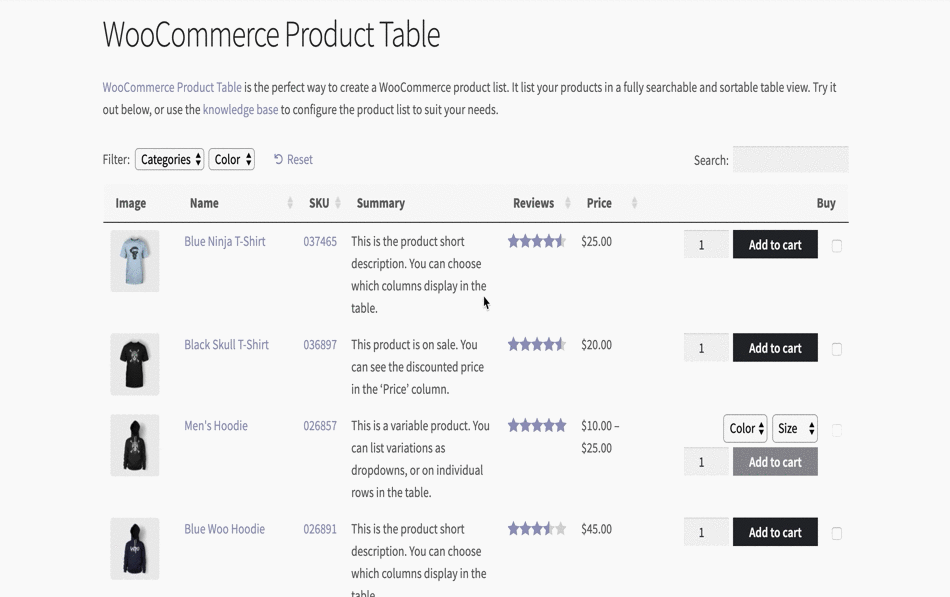This screenshot has width=950, height=597.
Task: Open the Categories filter dropdown
Action: point(169,159)
